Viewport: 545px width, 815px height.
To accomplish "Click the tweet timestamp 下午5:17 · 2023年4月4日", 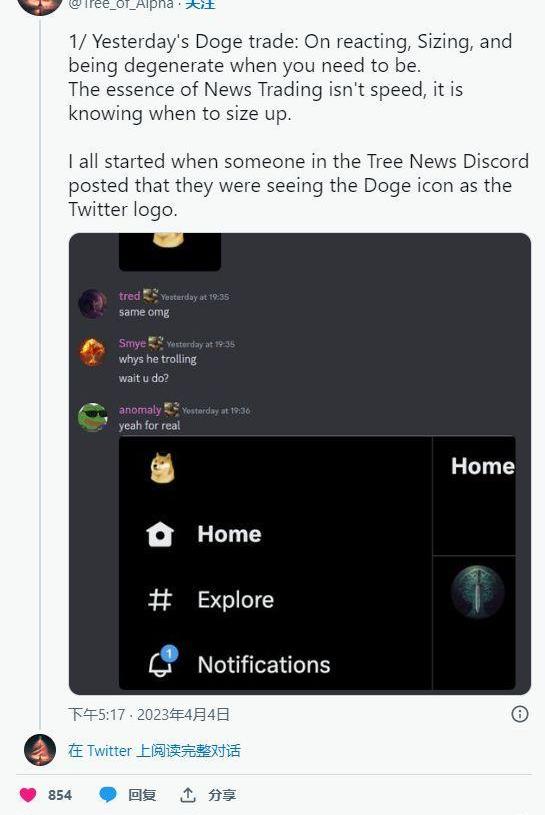I will (x=149, y=714).
